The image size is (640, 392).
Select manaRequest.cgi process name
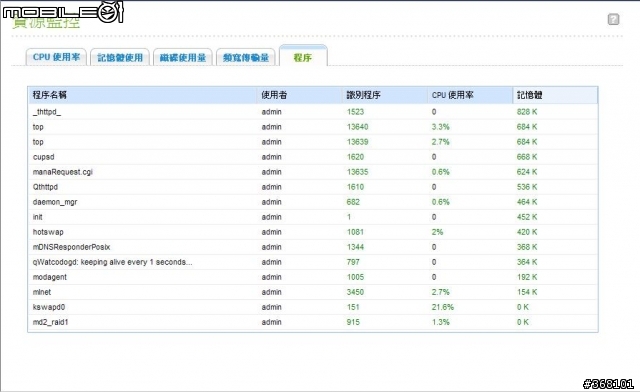point(63,172)
